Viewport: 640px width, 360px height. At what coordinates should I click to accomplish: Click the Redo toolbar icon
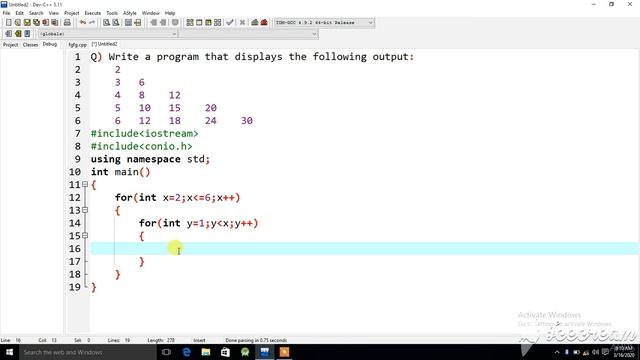[x=92, y=22]
